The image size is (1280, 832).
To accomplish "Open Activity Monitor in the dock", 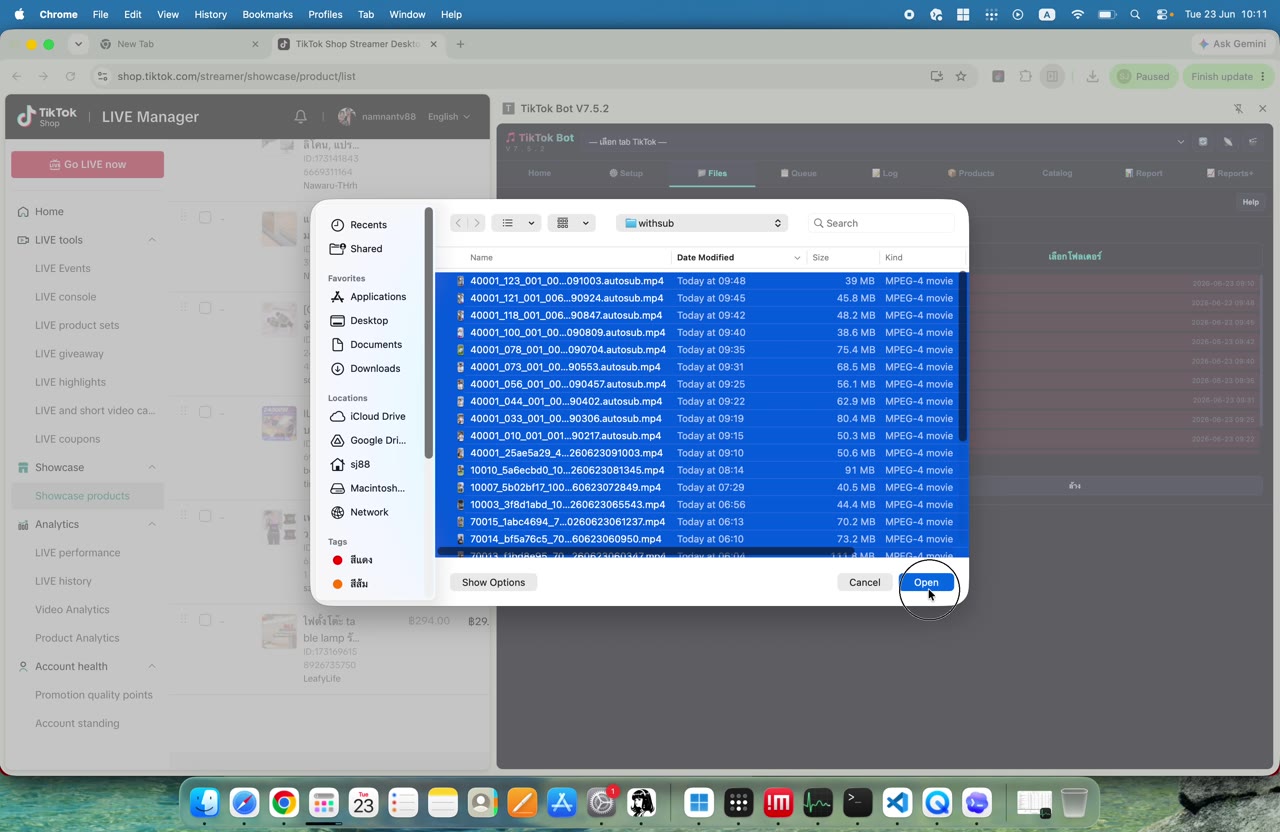I will pyautogui.click(x=818, y=802).
